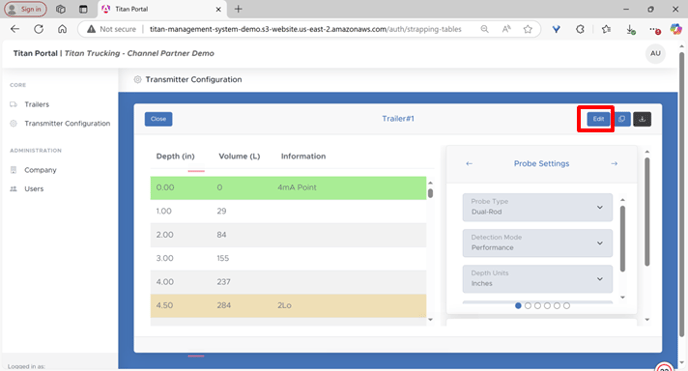688x371 pixels.
Task: Open the browser settings ellipsis menu
Action: pos(655,29)
